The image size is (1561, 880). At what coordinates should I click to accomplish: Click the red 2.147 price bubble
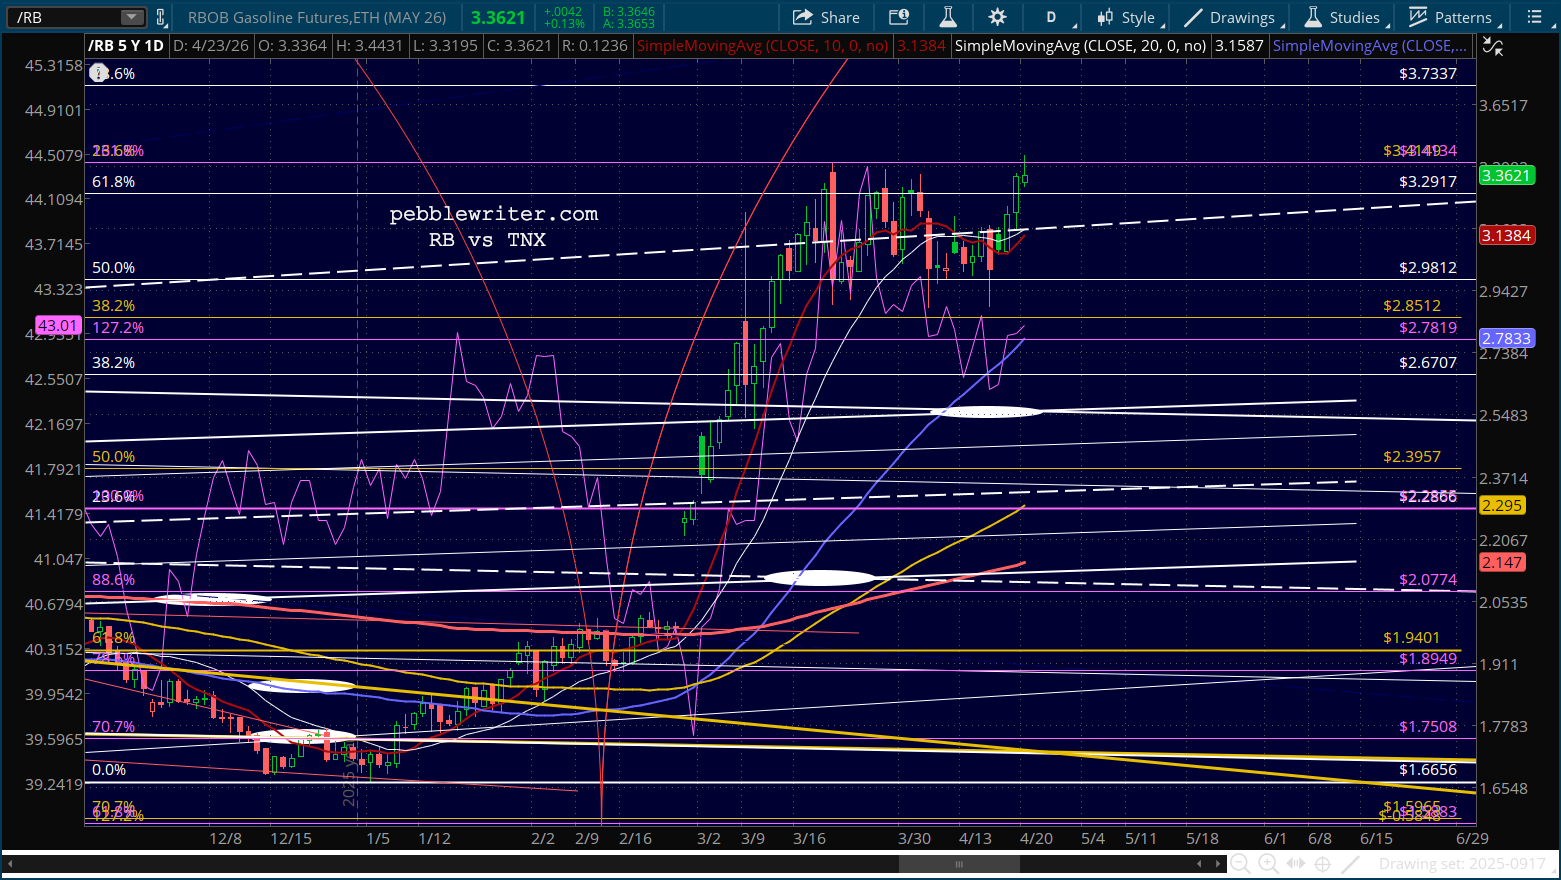tap(1502, 562)
